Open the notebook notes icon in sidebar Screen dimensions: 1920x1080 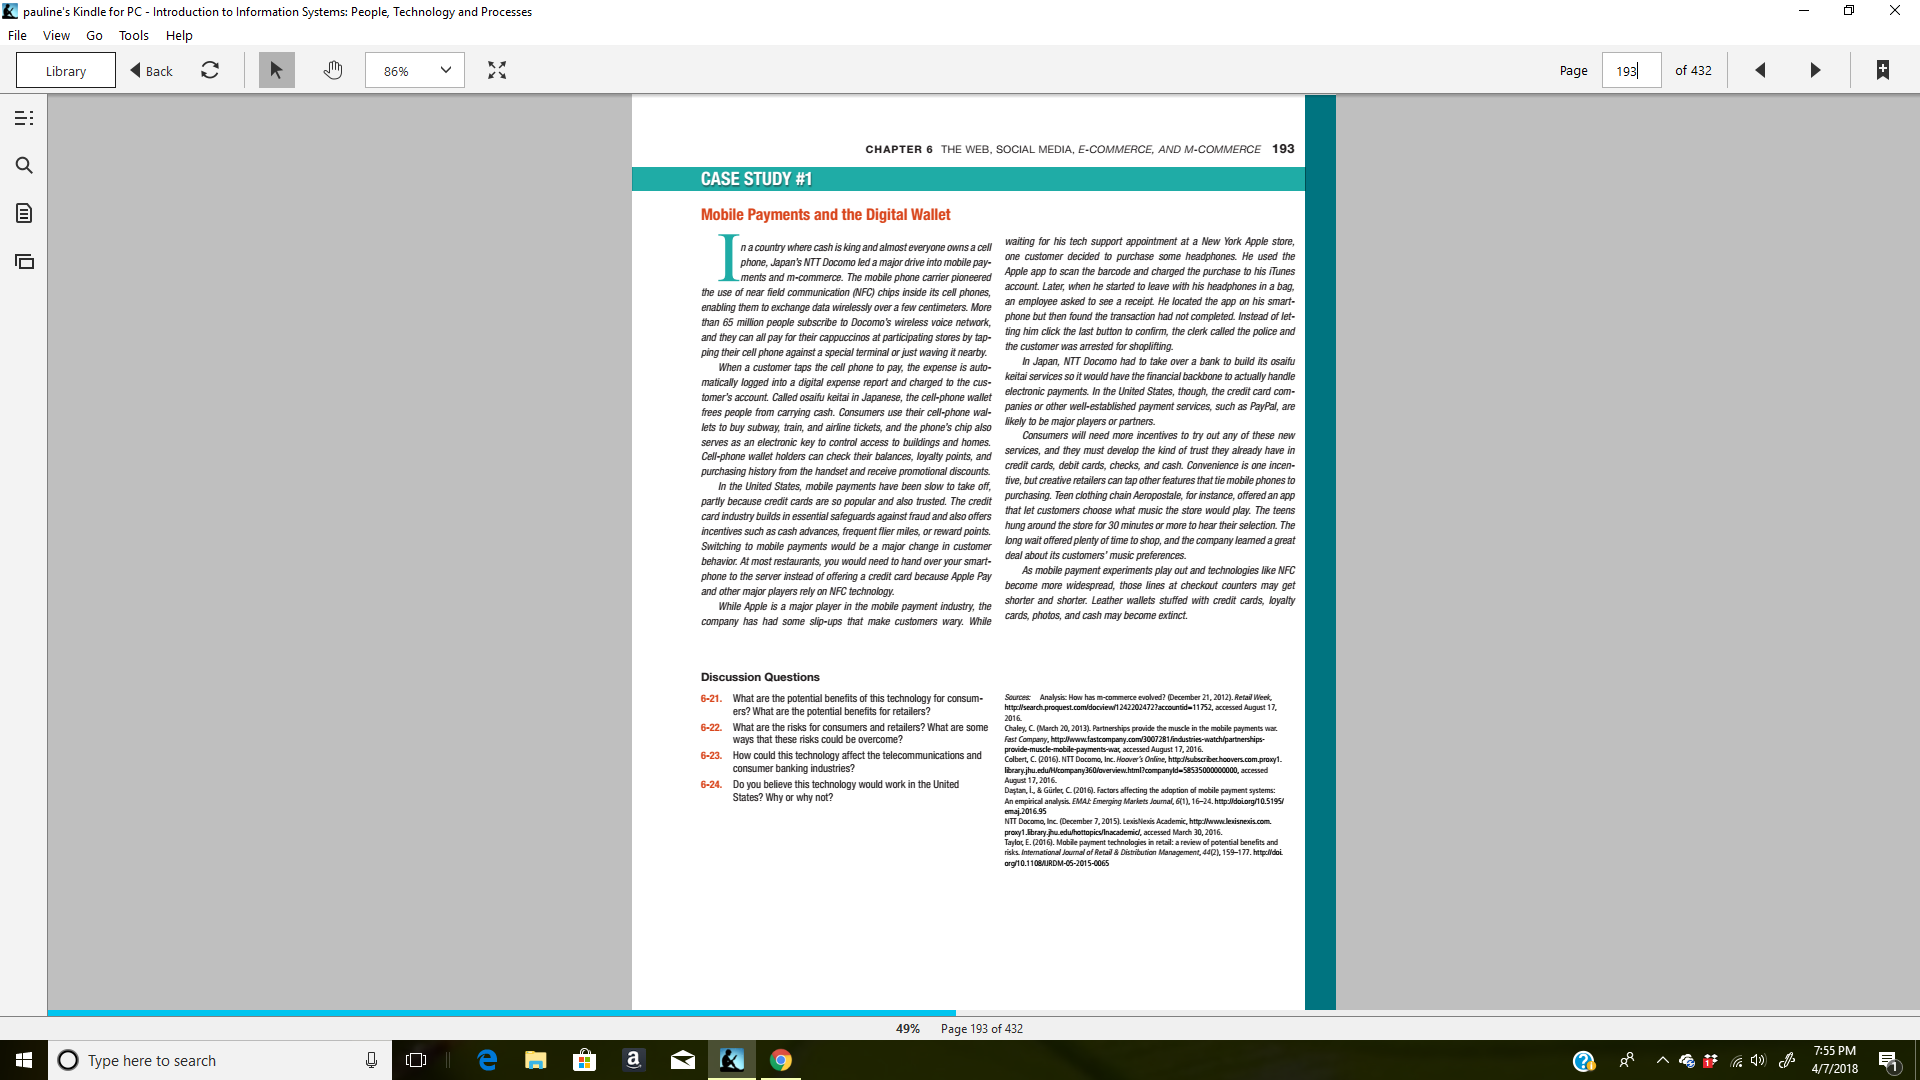(24, 213)
